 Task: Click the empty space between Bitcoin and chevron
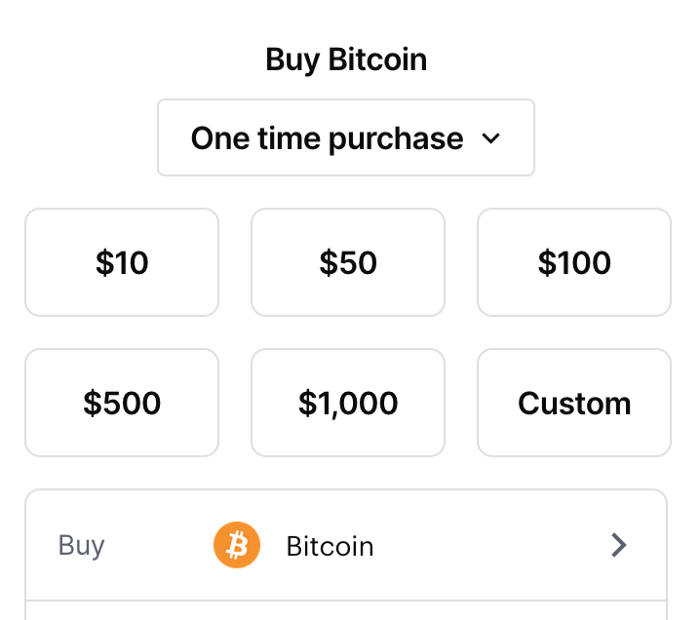490,545
